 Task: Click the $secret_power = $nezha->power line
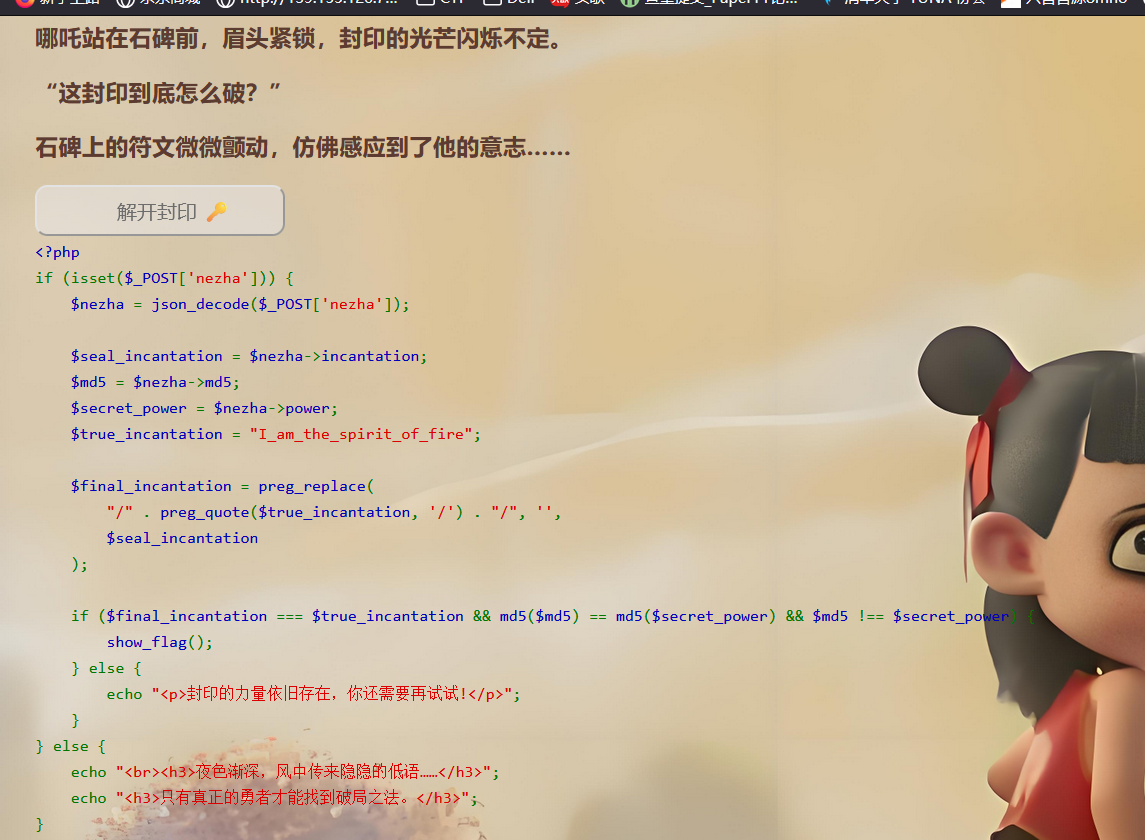tap(204, 408)
